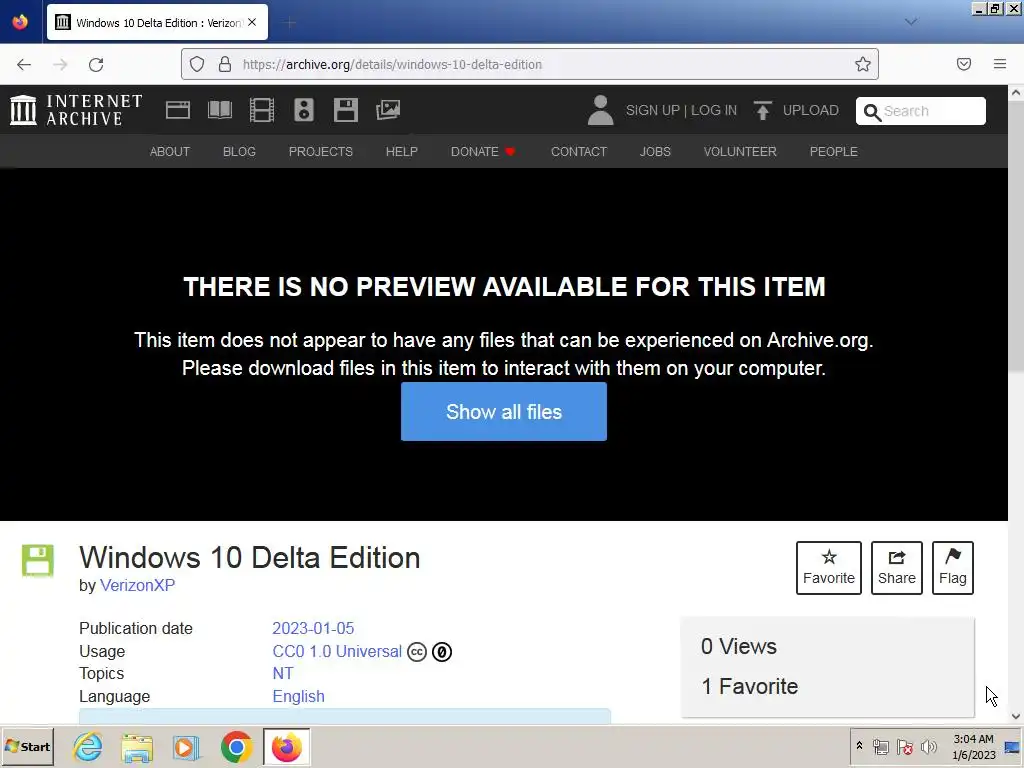
Task: Go back with the back arrow
Action: (24, 64)
